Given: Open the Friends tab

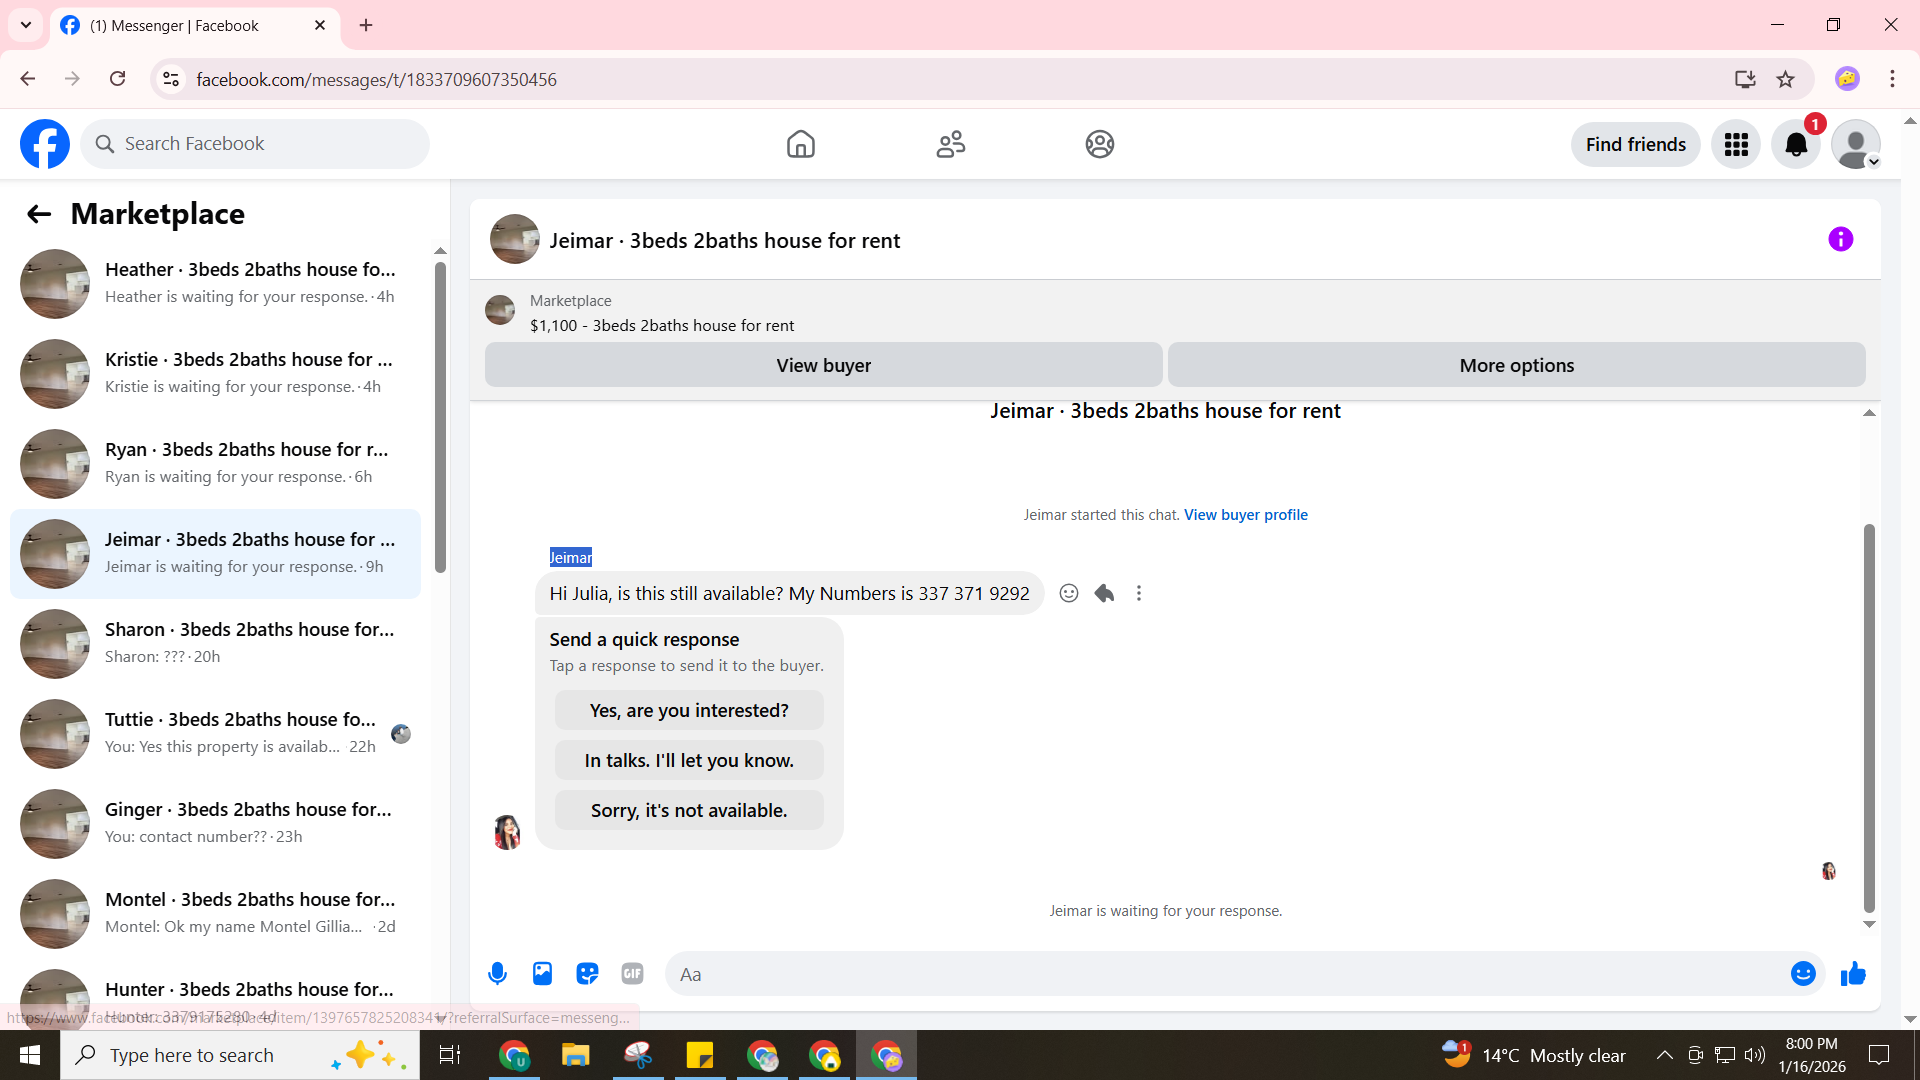Looking at the screenshot, I should tap(950, 145).
